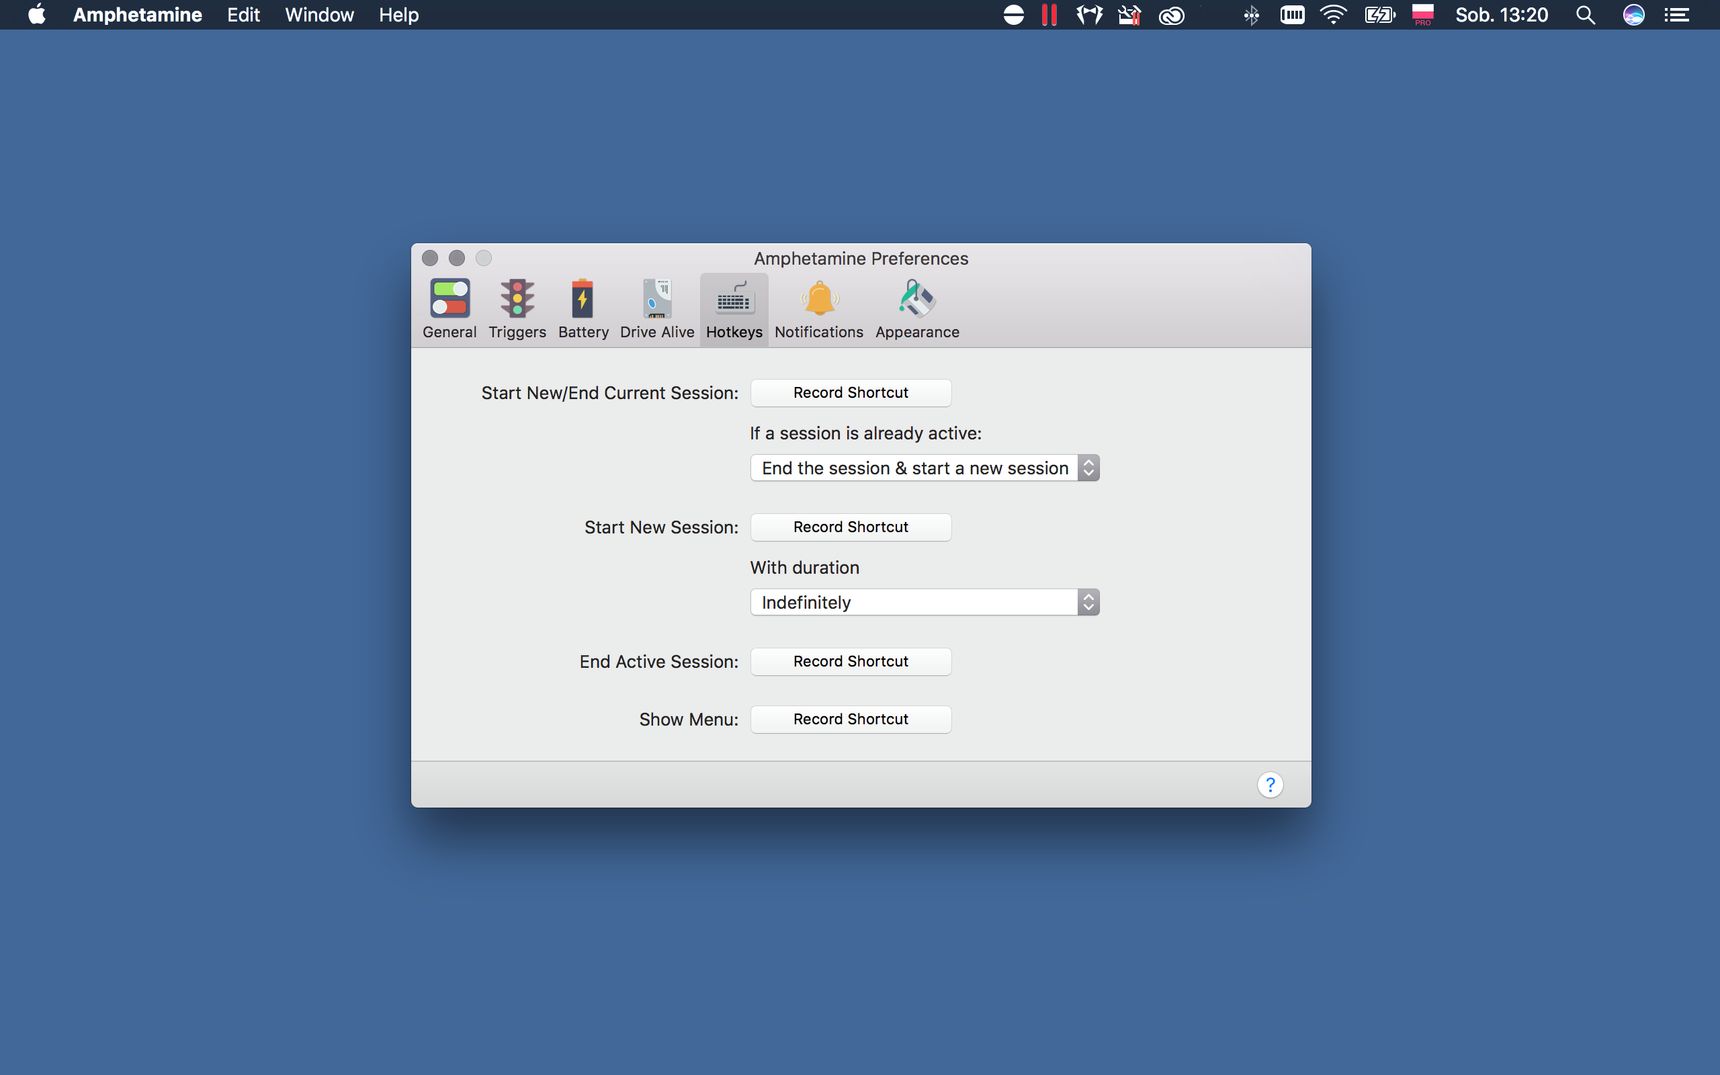Screen dimensions: 1720x1075
Task: Record shortcut for Start New Session
Action: 851,527
